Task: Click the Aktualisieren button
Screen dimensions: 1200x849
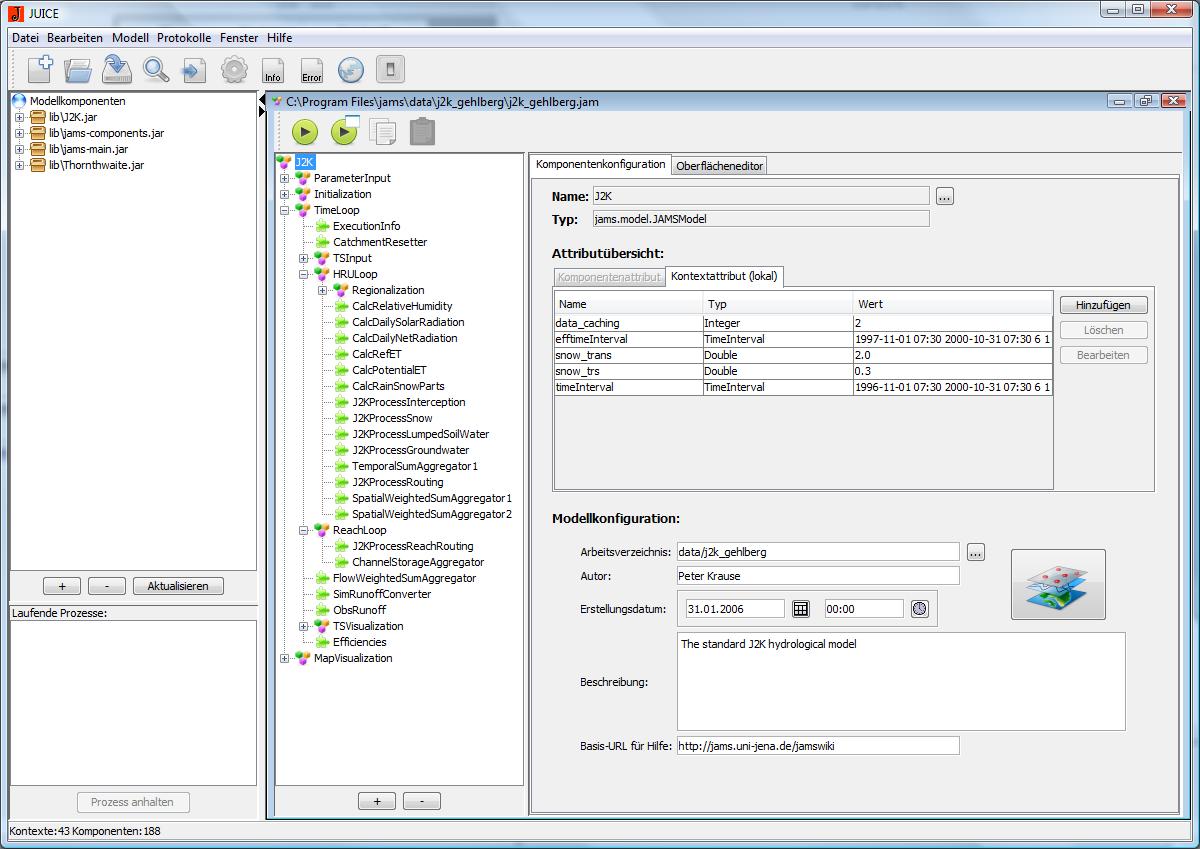Action: [178, 586]
